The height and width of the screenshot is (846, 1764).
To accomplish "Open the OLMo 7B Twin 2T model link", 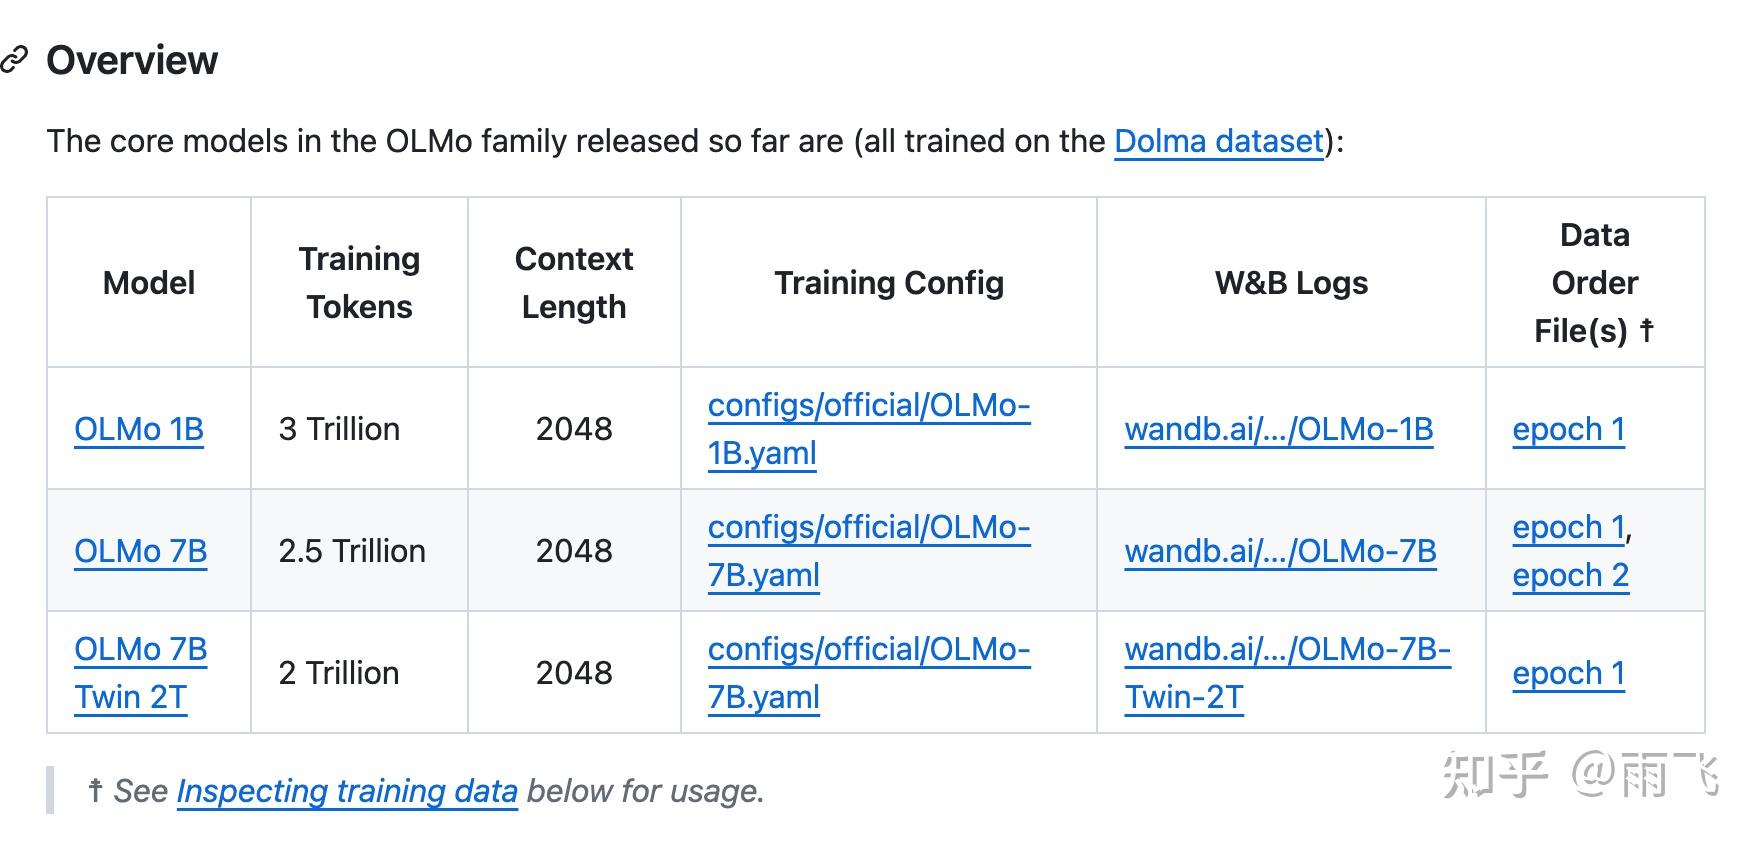I will [141, 672].
